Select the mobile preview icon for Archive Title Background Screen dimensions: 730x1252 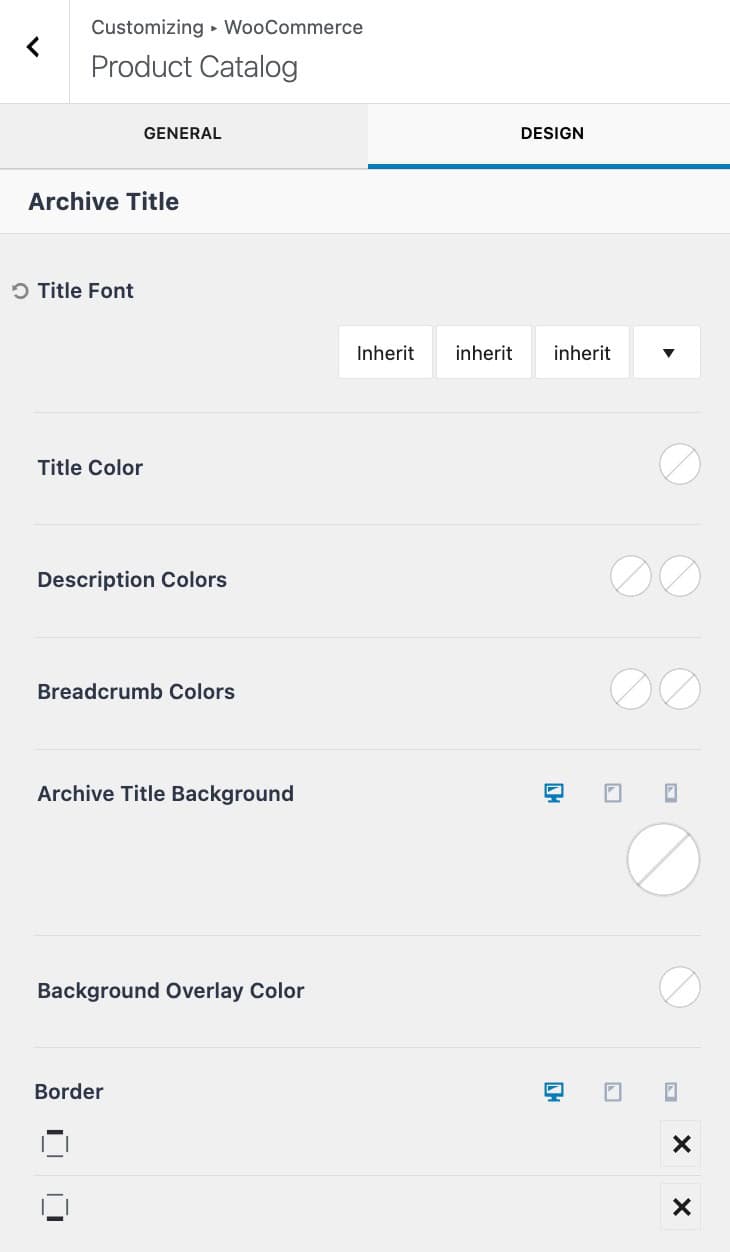(671, 792)
